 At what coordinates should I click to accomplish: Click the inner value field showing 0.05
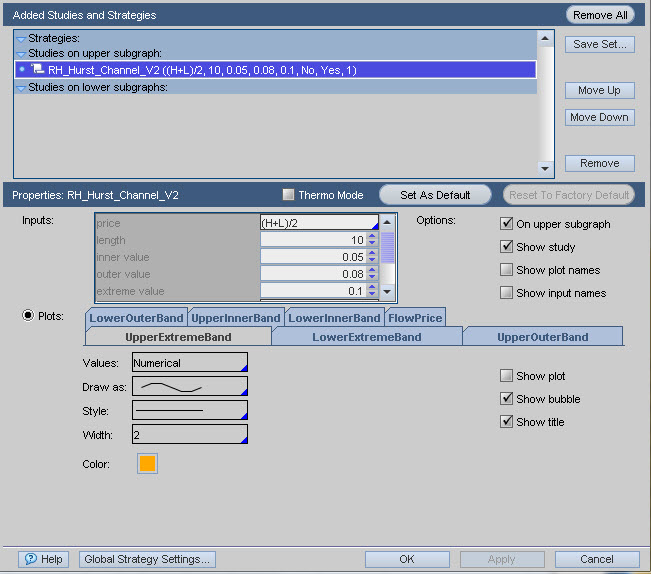313,257
